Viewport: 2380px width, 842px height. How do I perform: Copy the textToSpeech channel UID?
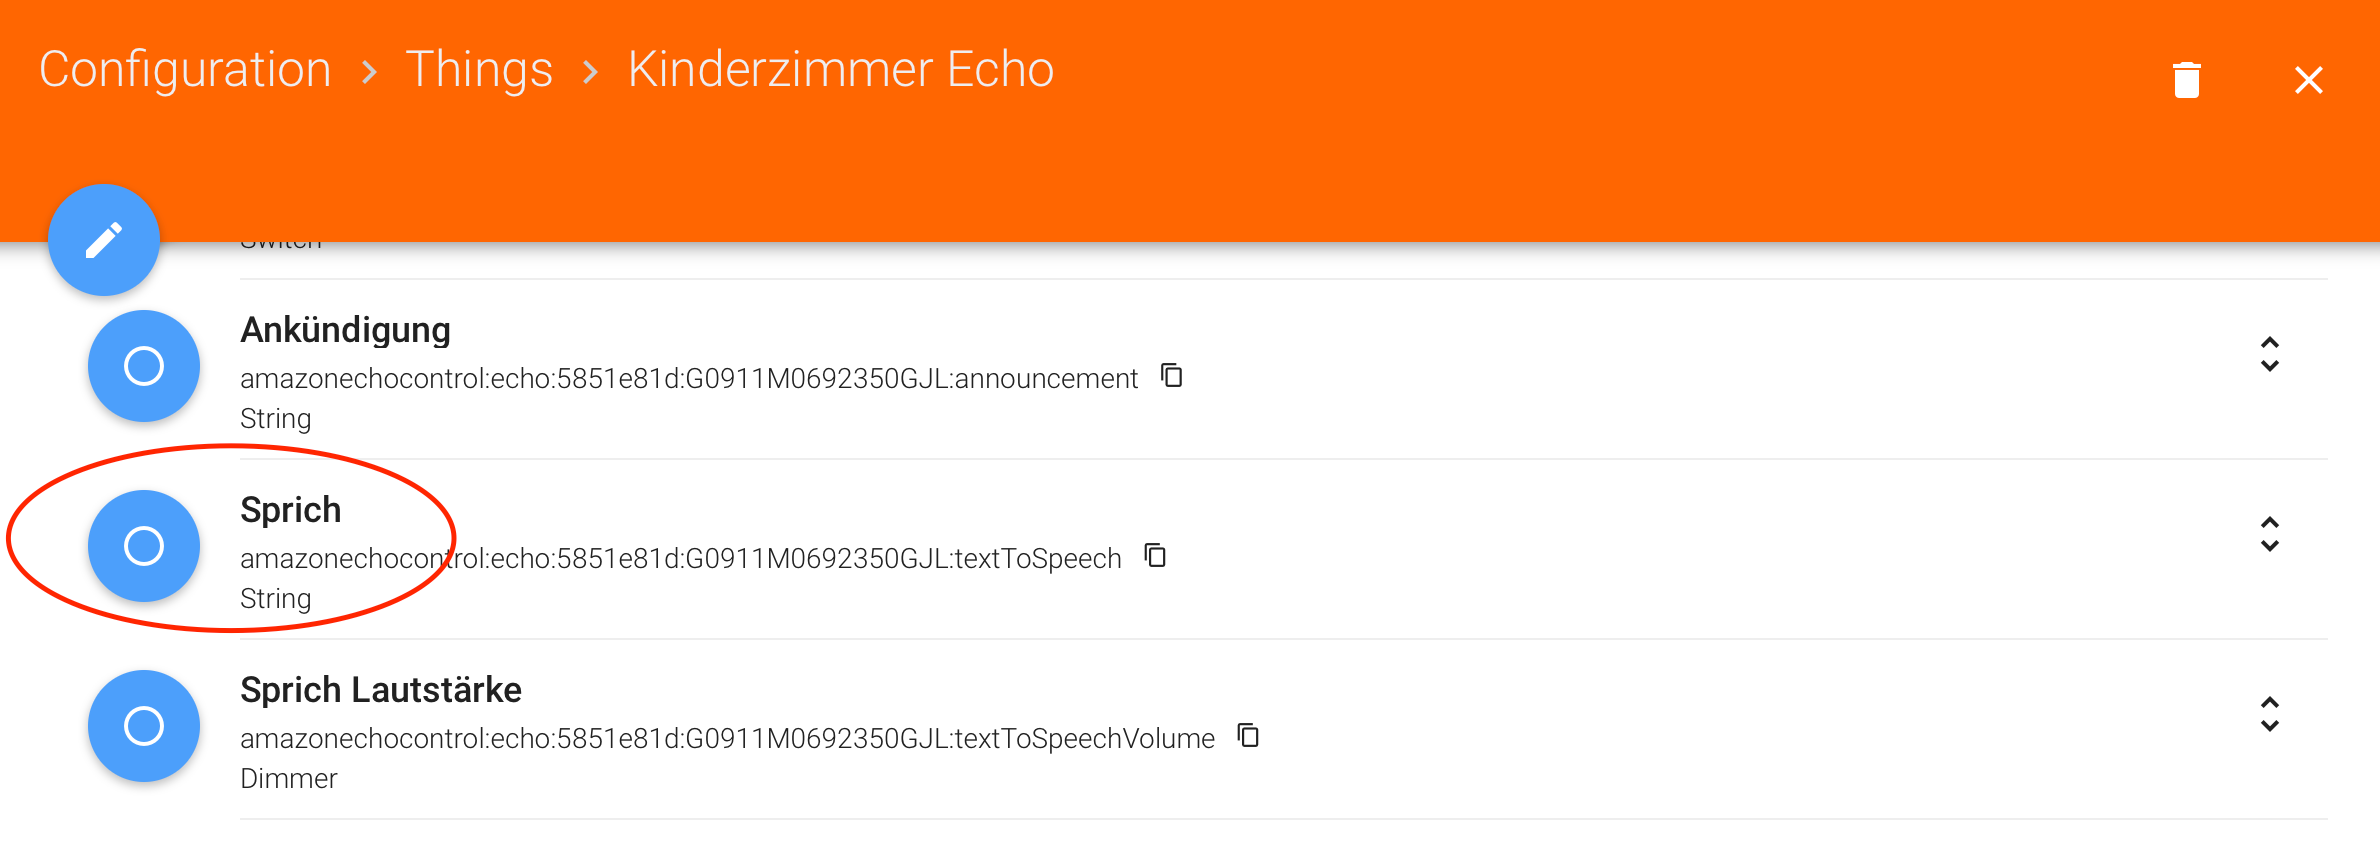click(x=1156, y=556)
